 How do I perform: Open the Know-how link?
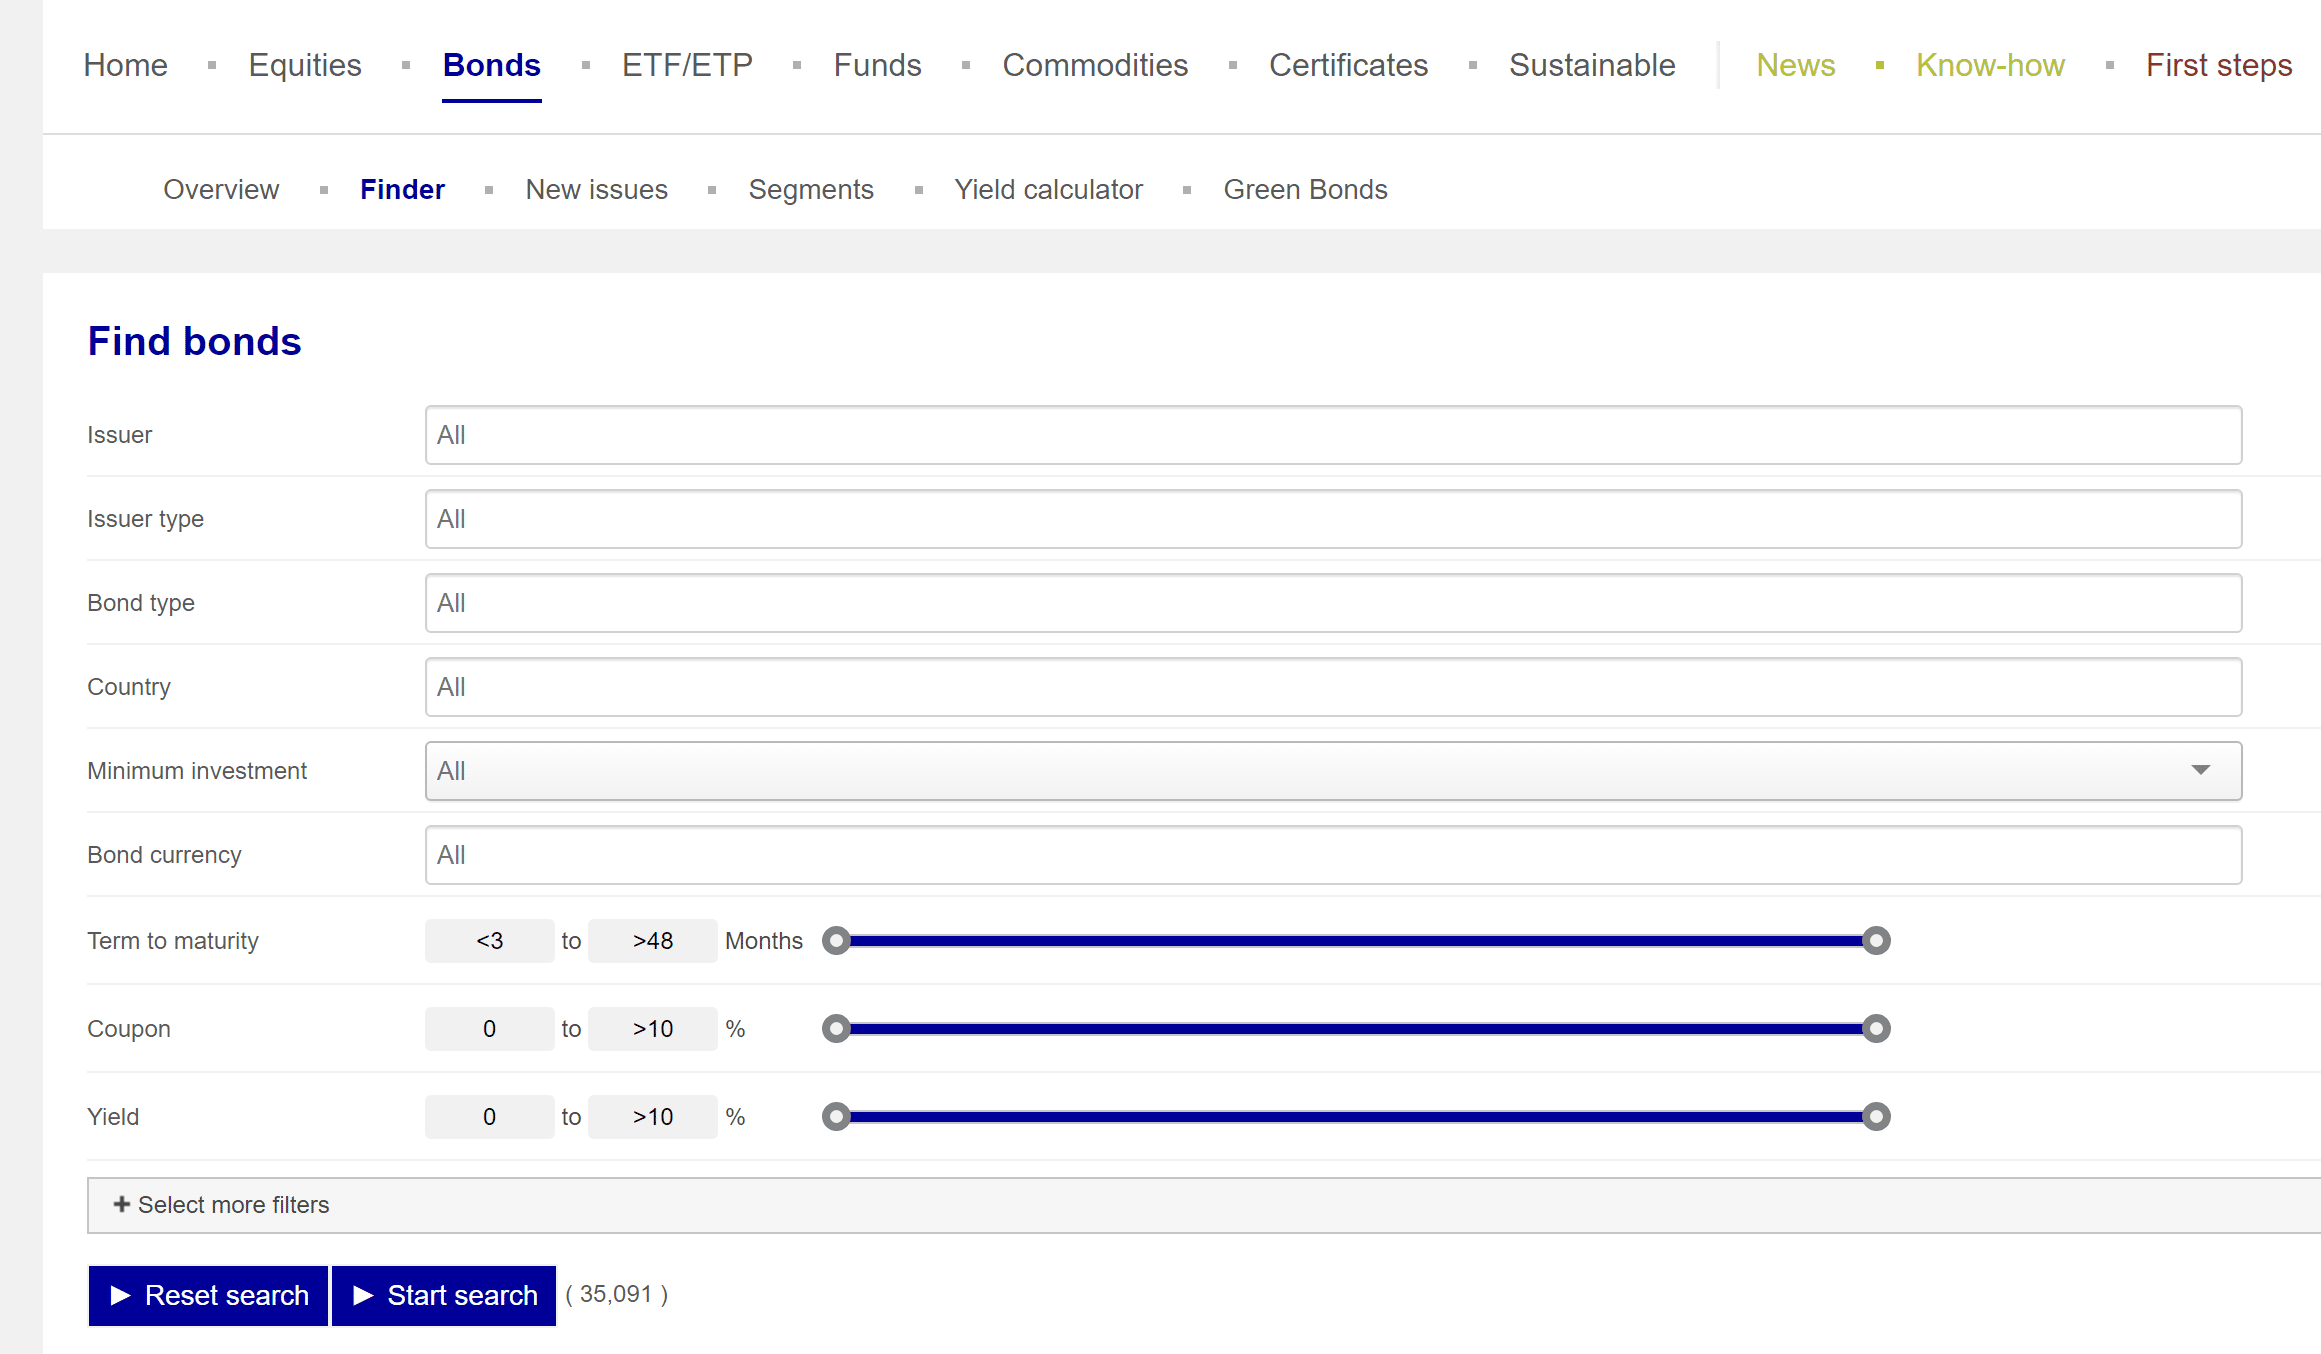pyautogui.click(x=1990, y=65)
